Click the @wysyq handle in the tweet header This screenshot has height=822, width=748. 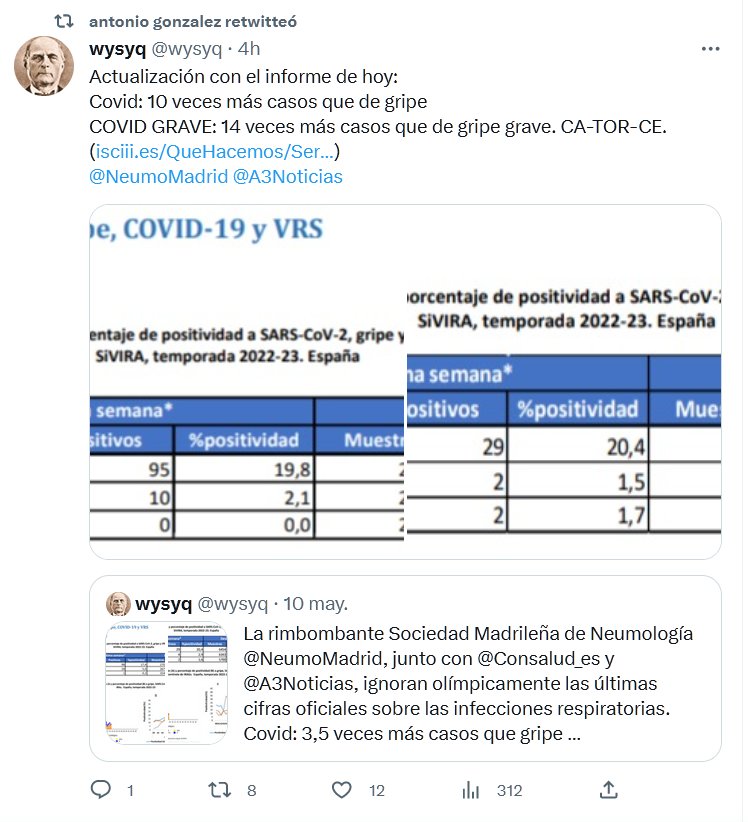click(187, 49)
